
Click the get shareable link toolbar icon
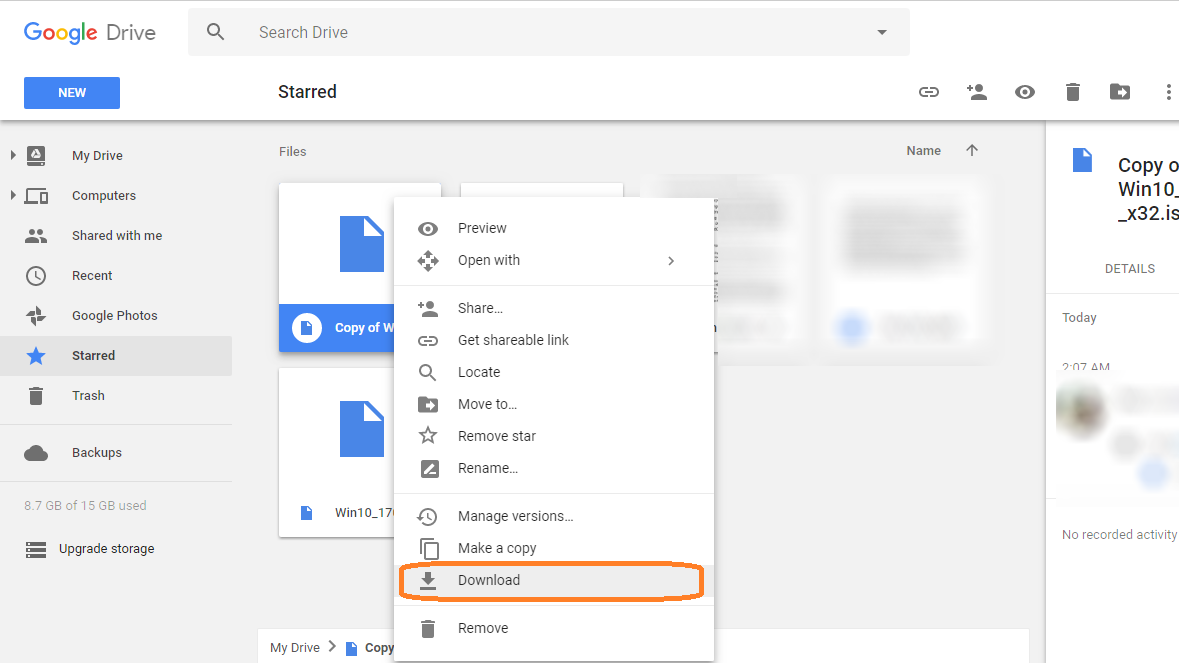(x=929, y=92)
